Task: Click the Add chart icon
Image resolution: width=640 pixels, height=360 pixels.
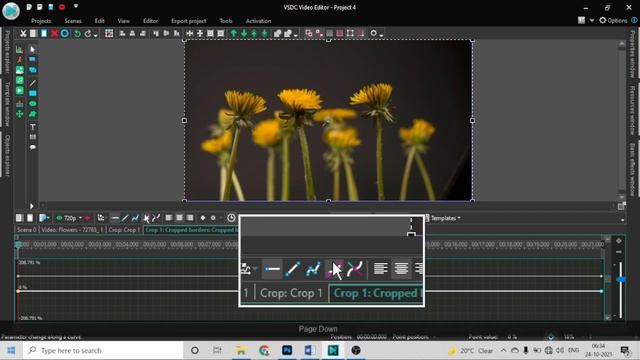Action: pyautogui.click(x=19, y=49)
